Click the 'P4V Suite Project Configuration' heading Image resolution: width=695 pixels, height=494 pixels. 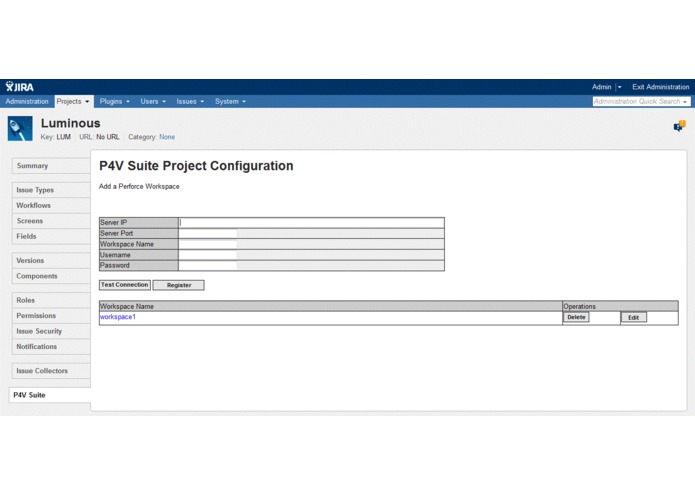pos(196,166)
